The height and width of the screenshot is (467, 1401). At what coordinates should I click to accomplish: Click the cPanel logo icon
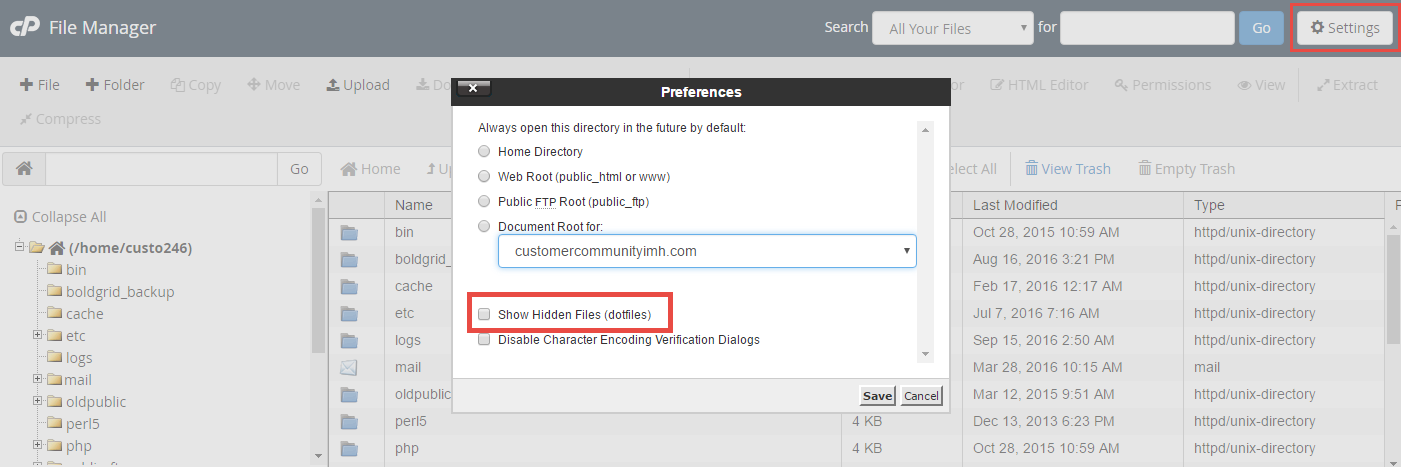[24, 28]
